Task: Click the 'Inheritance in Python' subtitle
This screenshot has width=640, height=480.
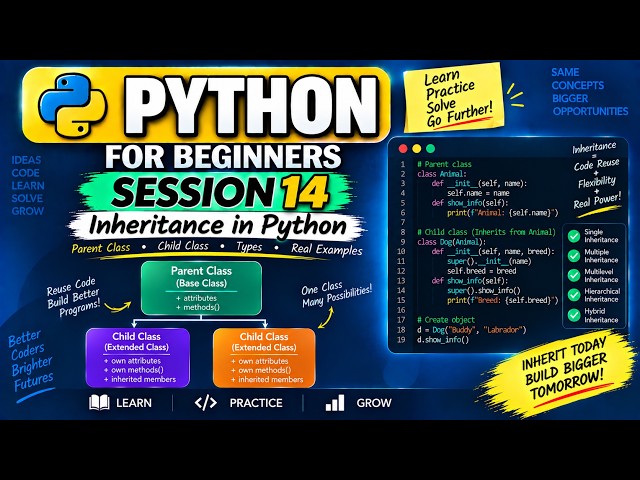Action: [x=218, y=225]
